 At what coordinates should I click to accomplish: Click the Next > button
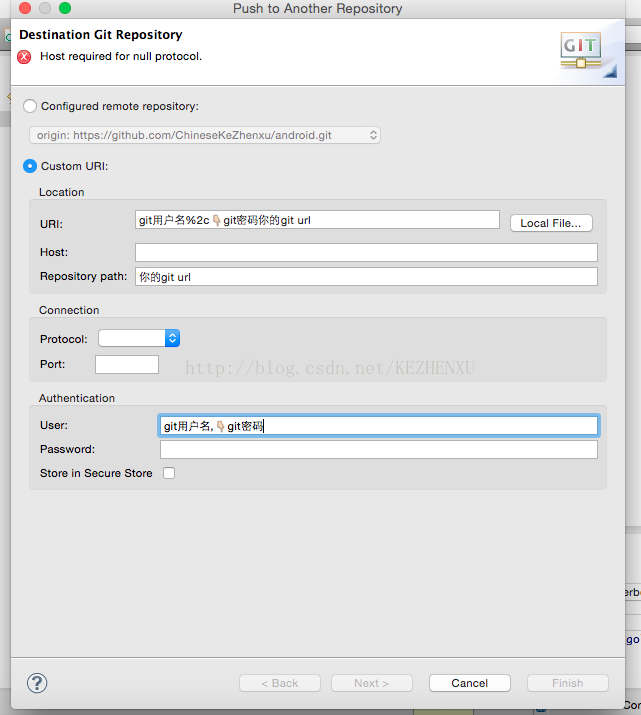372,683
